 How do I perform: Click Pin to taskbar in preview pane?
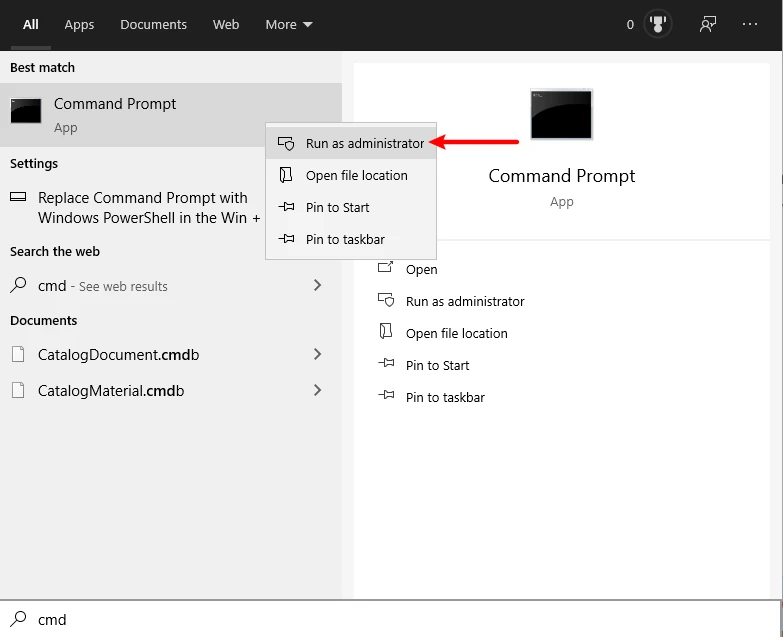point(445,397)
